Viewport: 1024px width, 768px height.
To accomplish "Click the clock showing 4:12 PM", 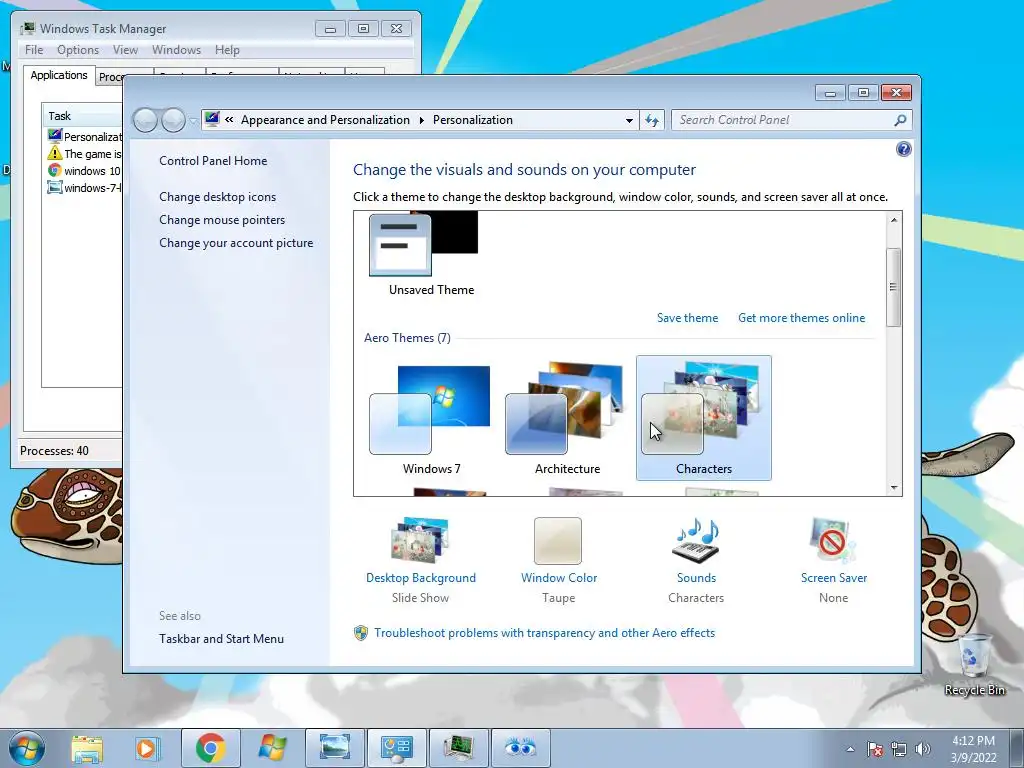I will coord(973,749).
